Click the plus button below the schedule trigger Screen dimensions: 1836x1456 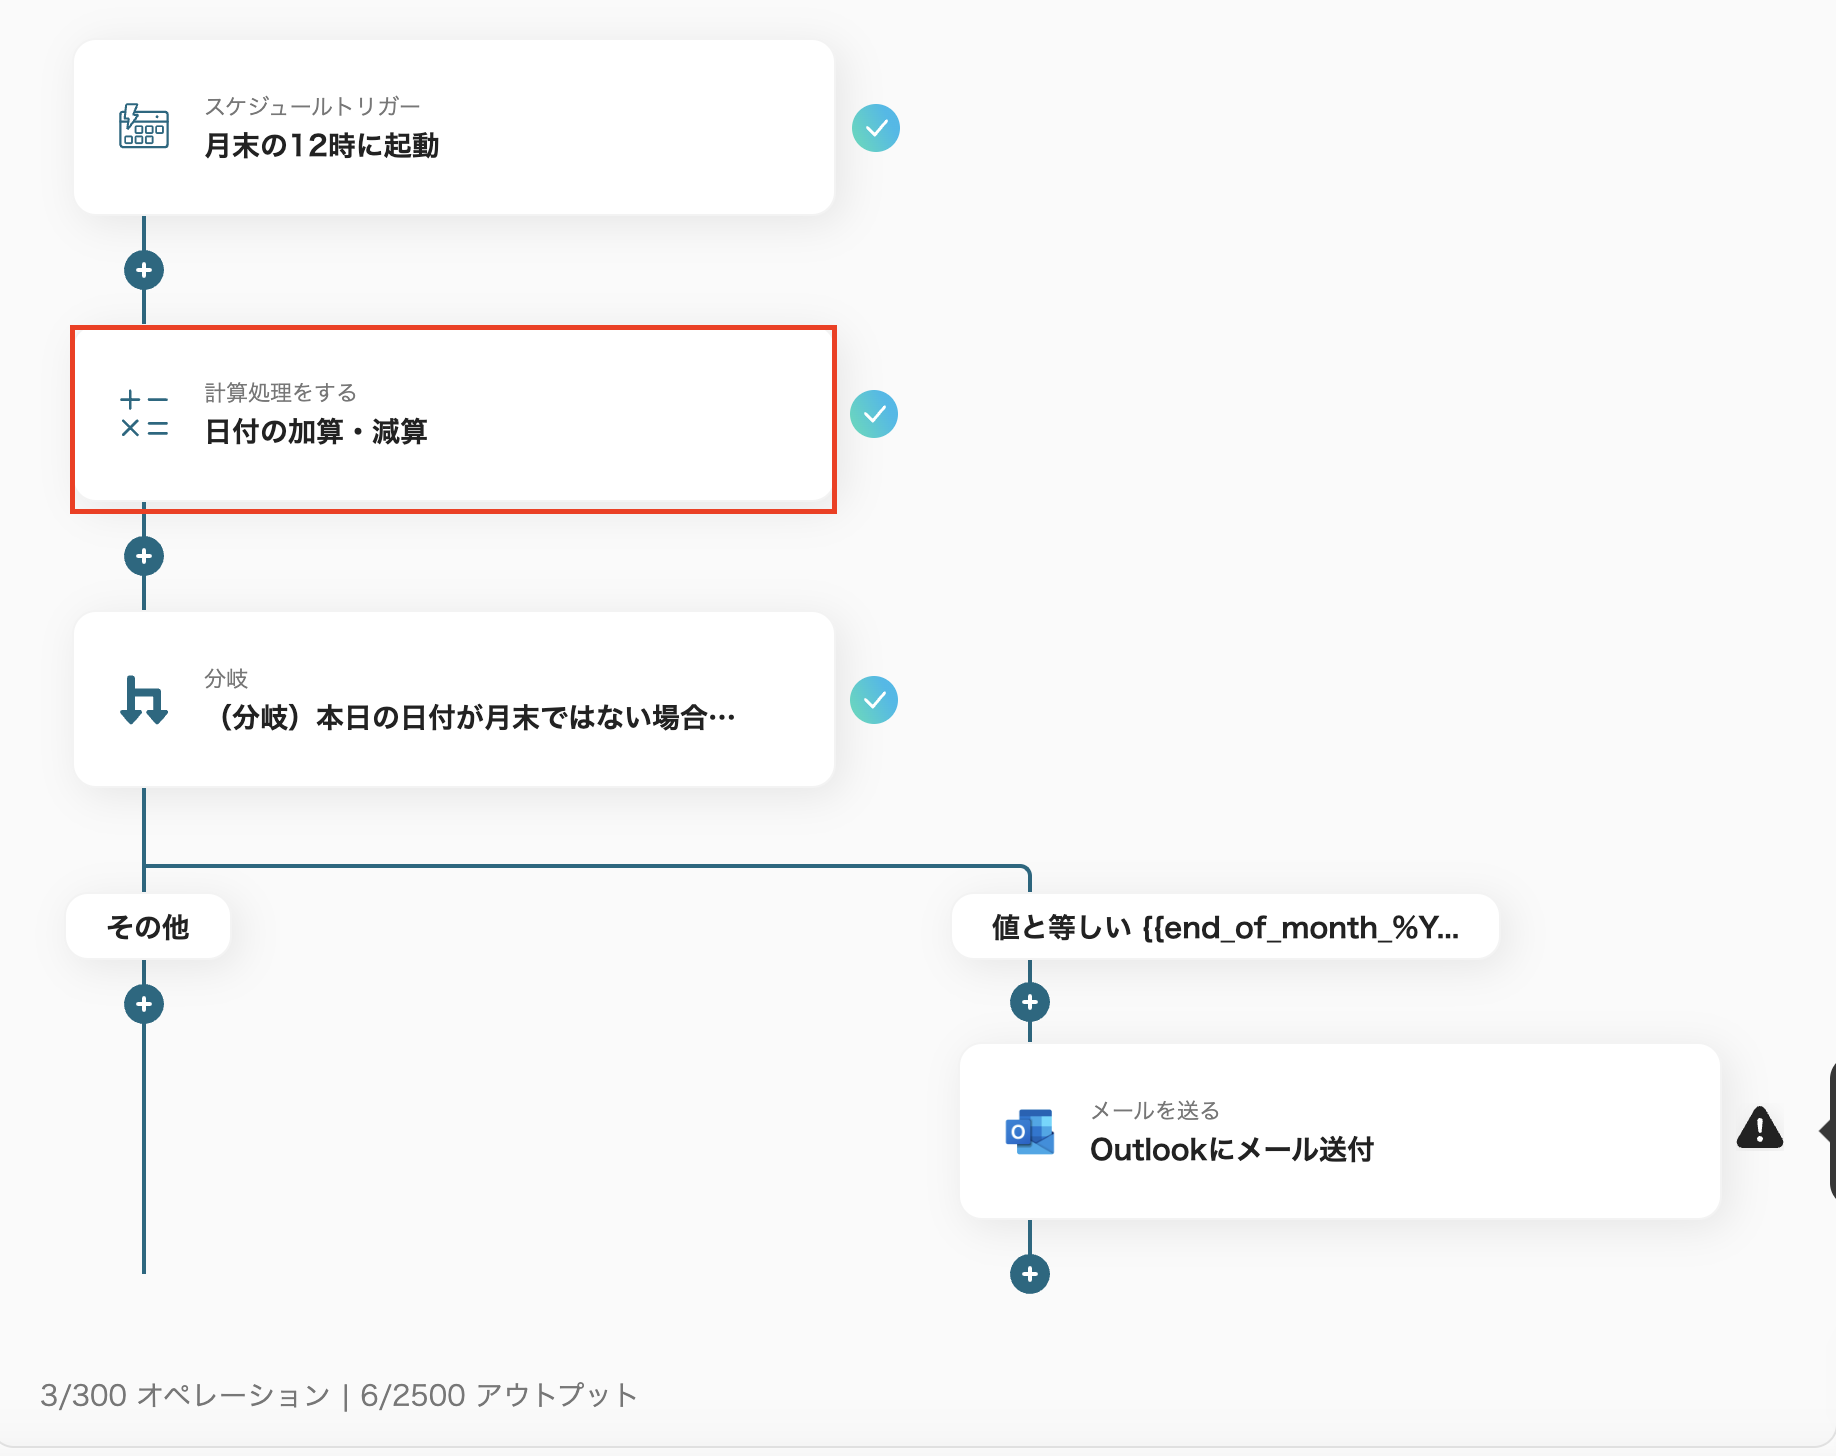click(143, 269)
